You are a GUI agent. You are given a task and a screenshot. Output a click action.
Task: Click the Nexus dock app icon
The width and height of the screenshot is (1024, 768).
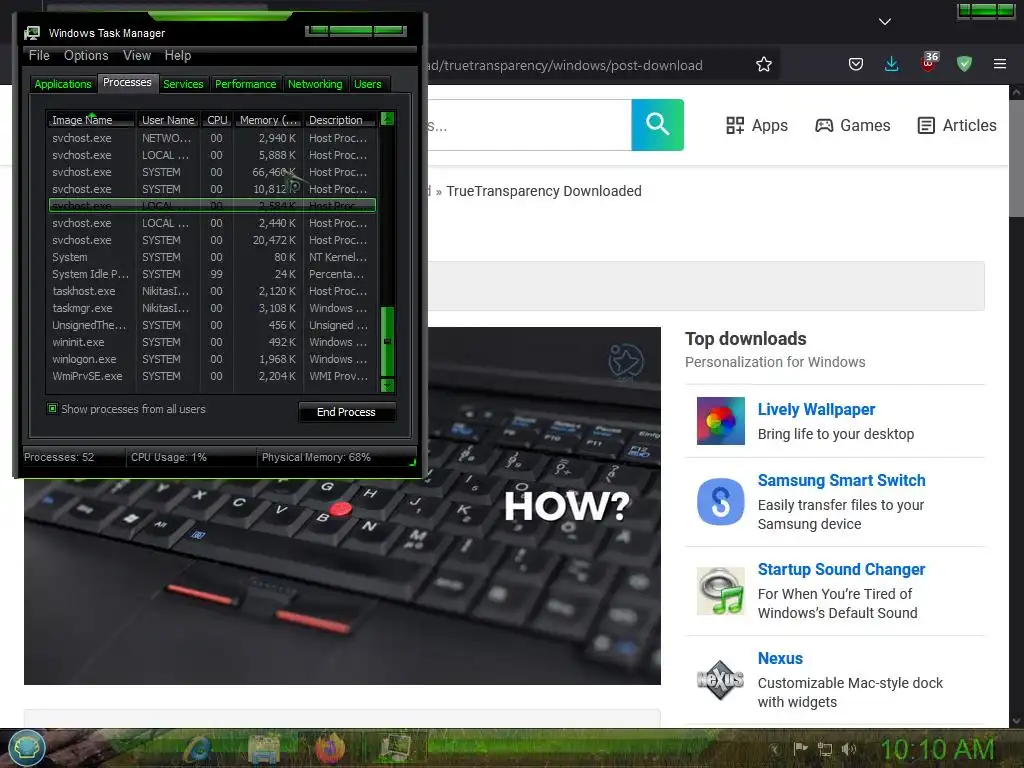[720, 680]
